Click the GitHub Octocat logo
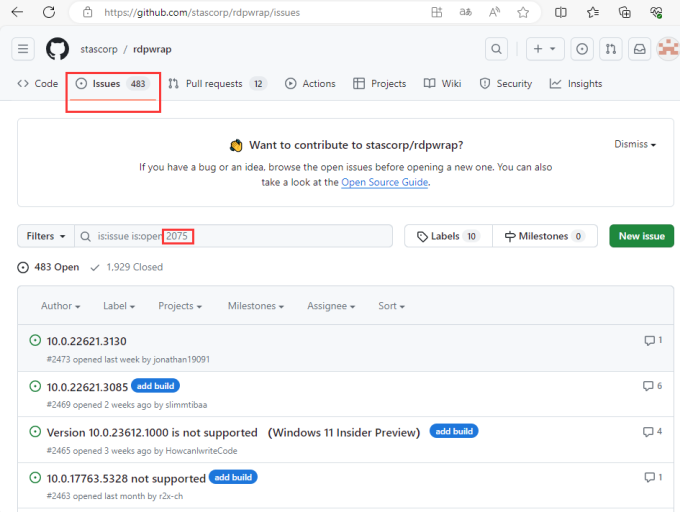The image size is (680, 512). [x=57, y=49]
